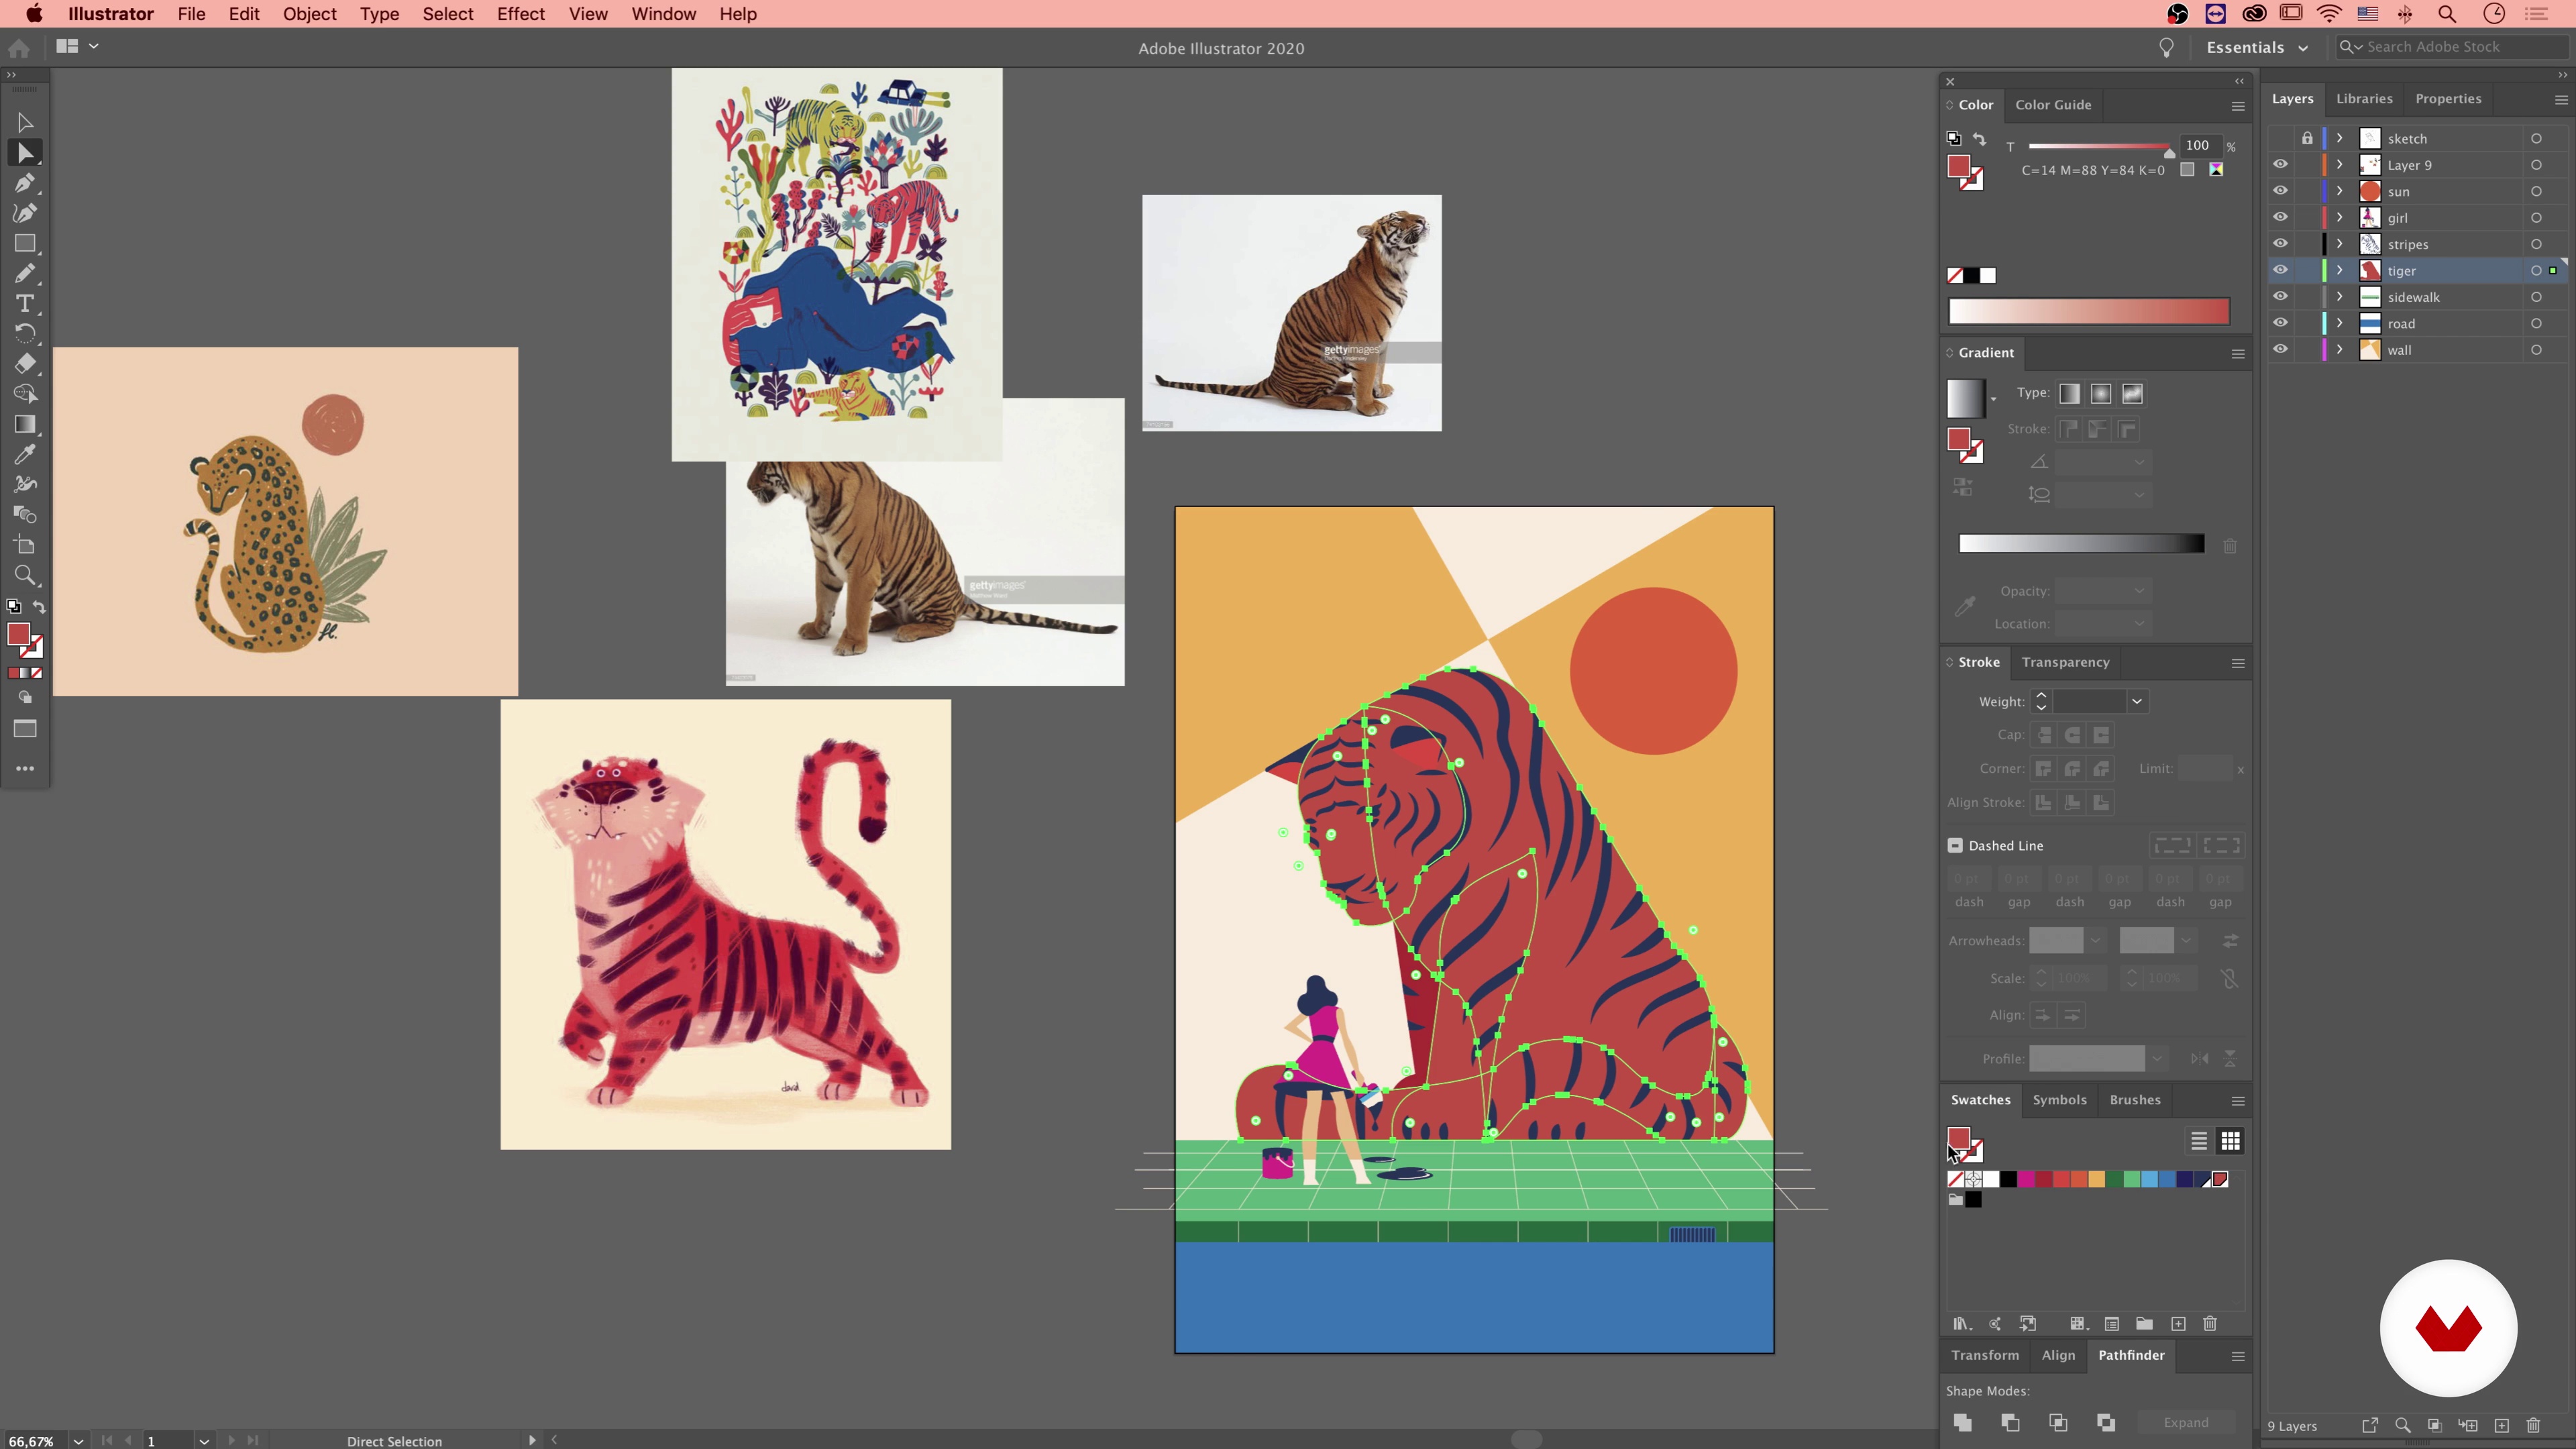Click the Minus Front shape mode icon
This screenshot has height=1449, width=2576.
point(2010,1423)
